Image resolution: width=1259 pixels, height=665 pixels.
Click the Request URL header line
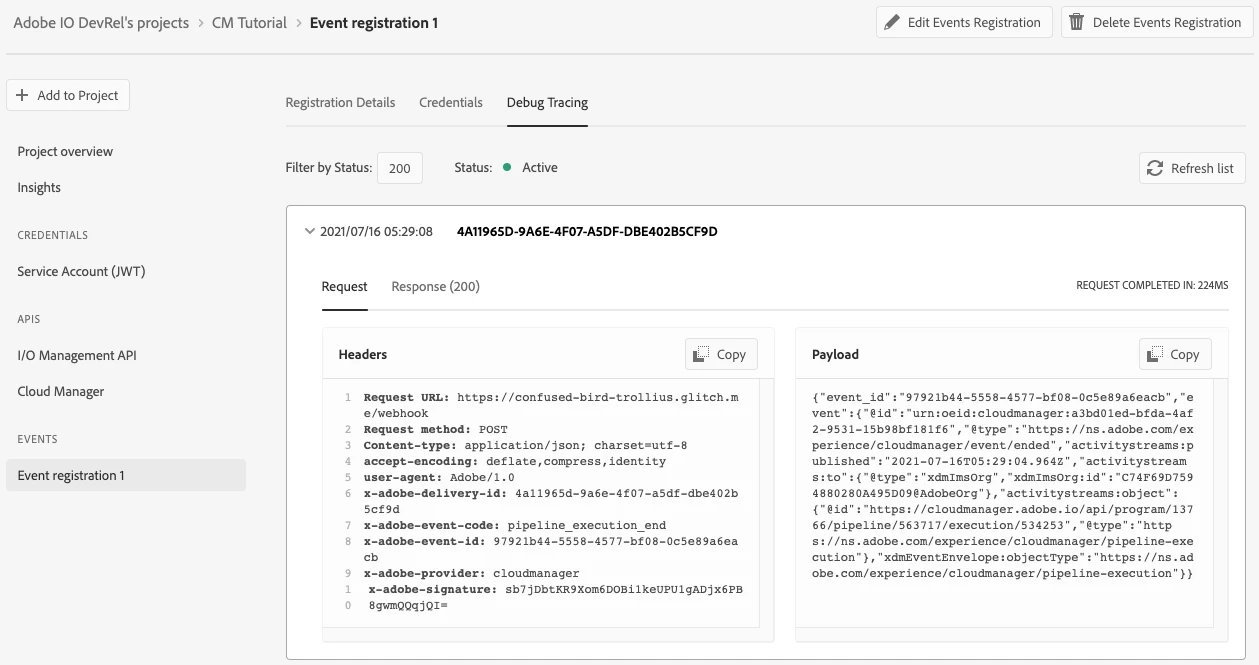click(551, 405)
